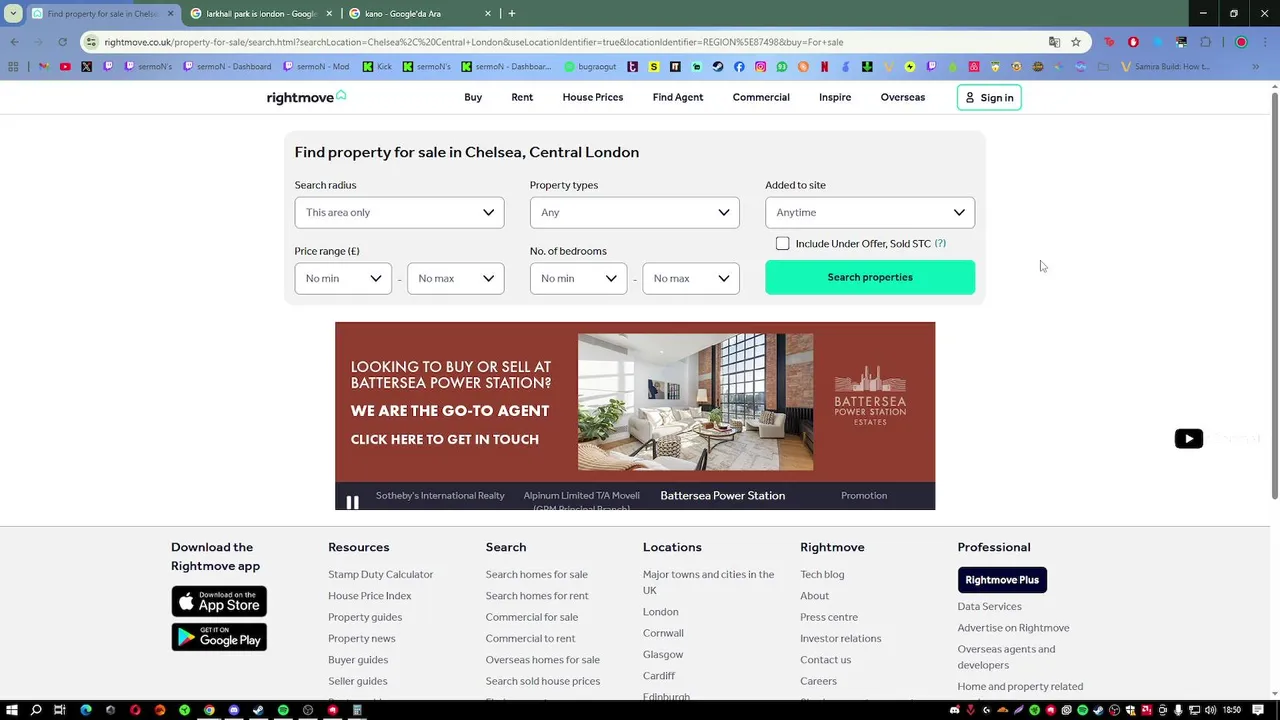Pause the ad carousel
Image resolution: width=1280 pixels, height=720 pixels.
(x=352, y=503)
